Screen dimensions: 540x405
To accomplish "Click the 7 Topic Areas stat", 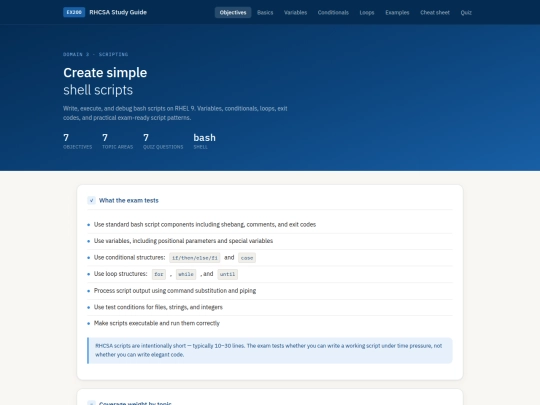I will click(x=117, y=141).
